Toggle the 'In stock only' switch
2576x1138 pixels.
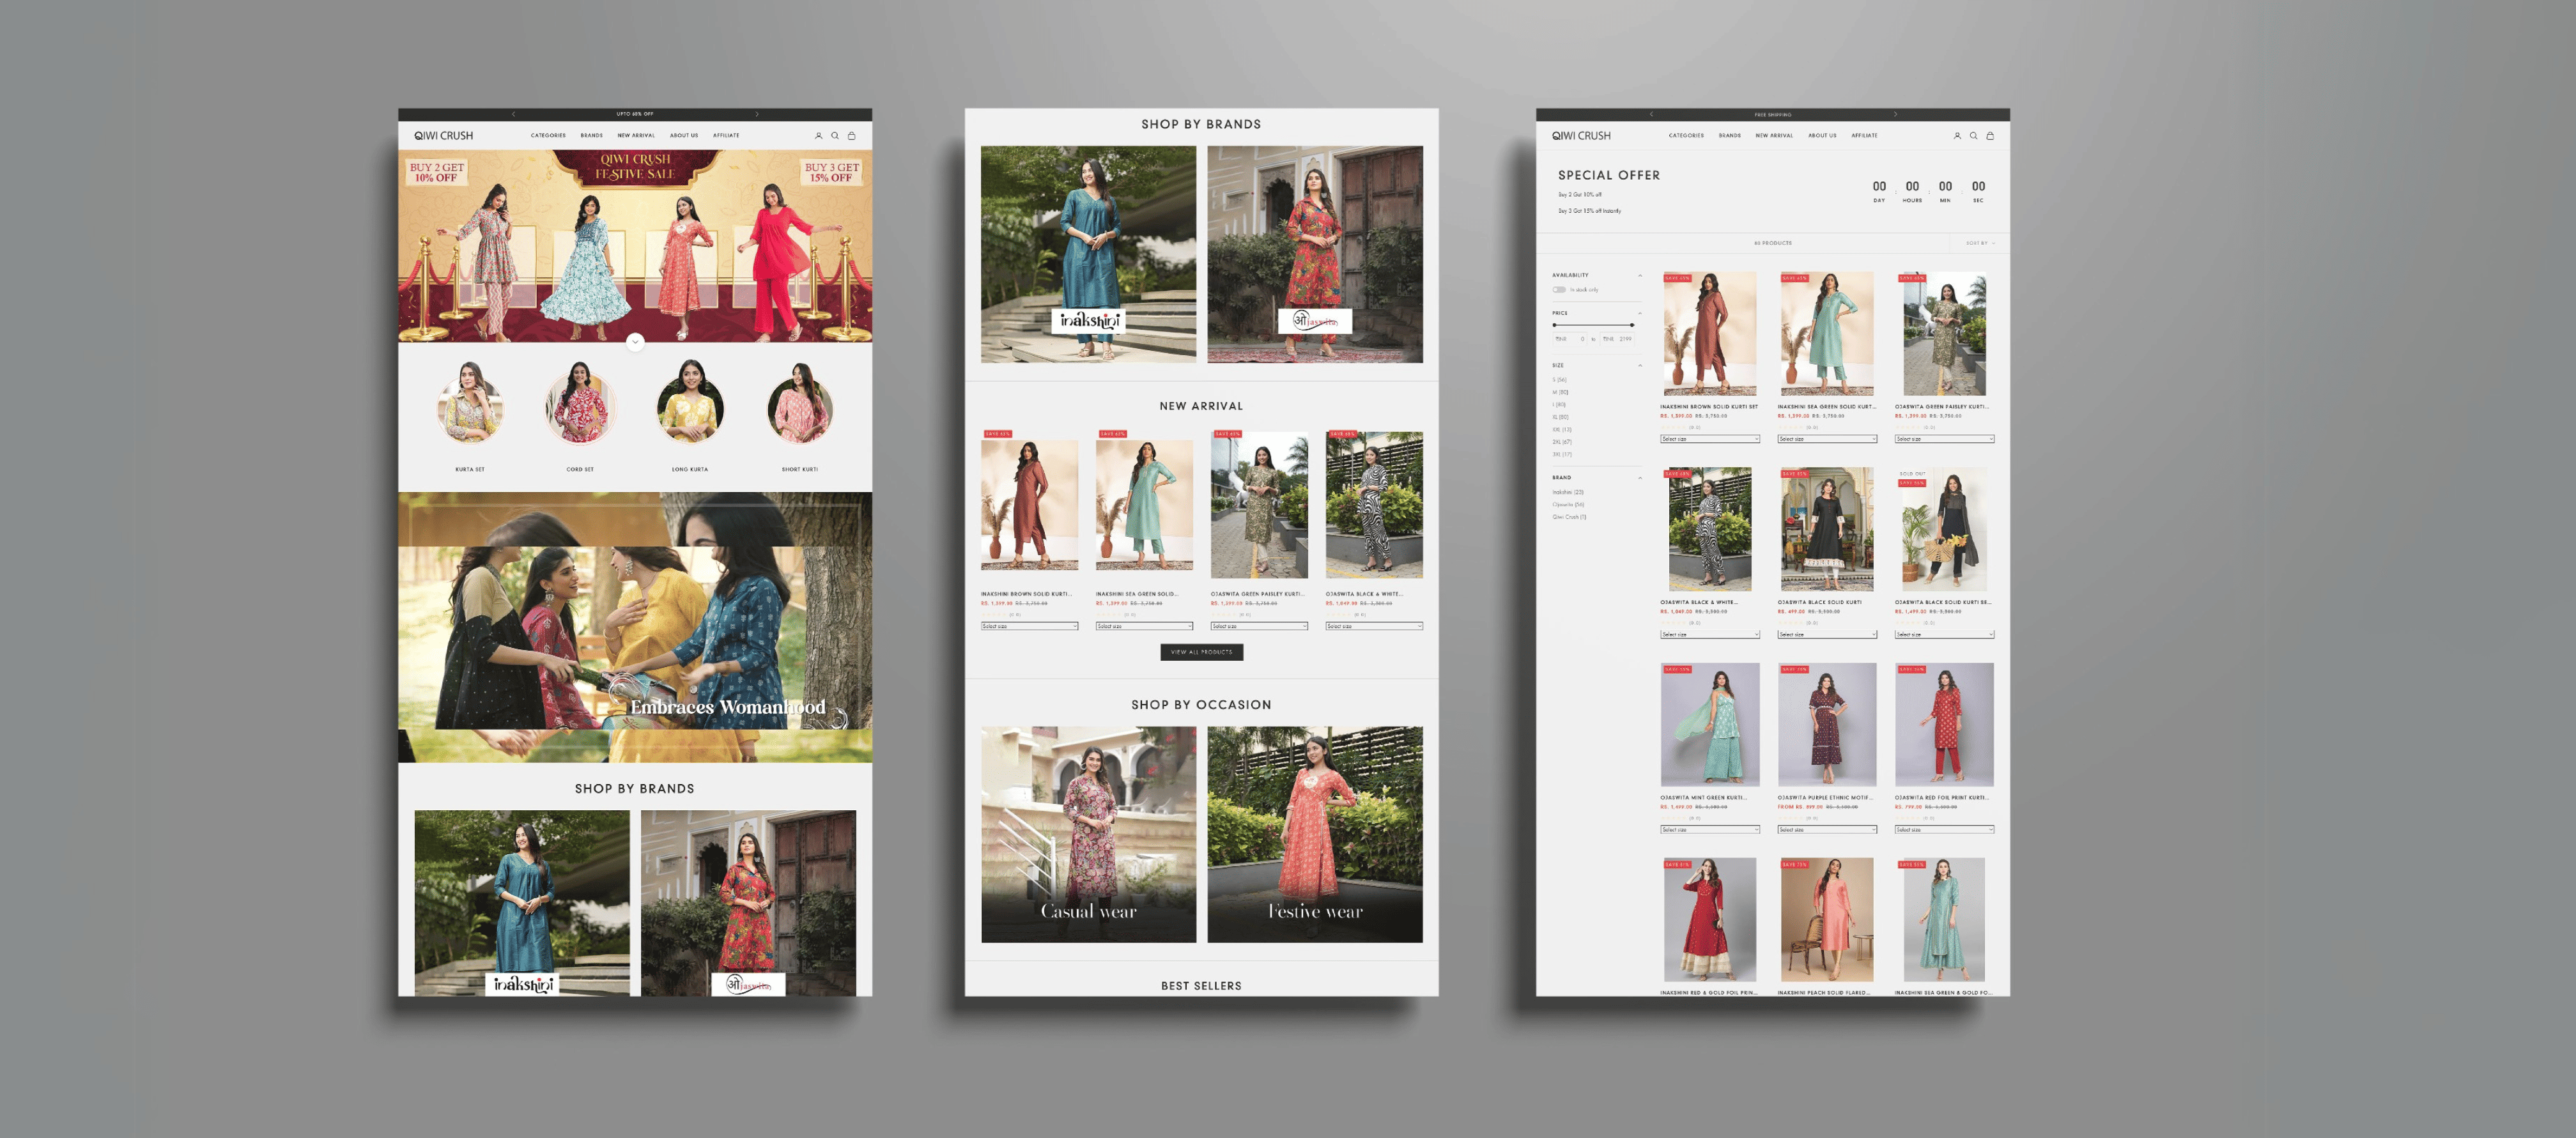pos(1559,290)
